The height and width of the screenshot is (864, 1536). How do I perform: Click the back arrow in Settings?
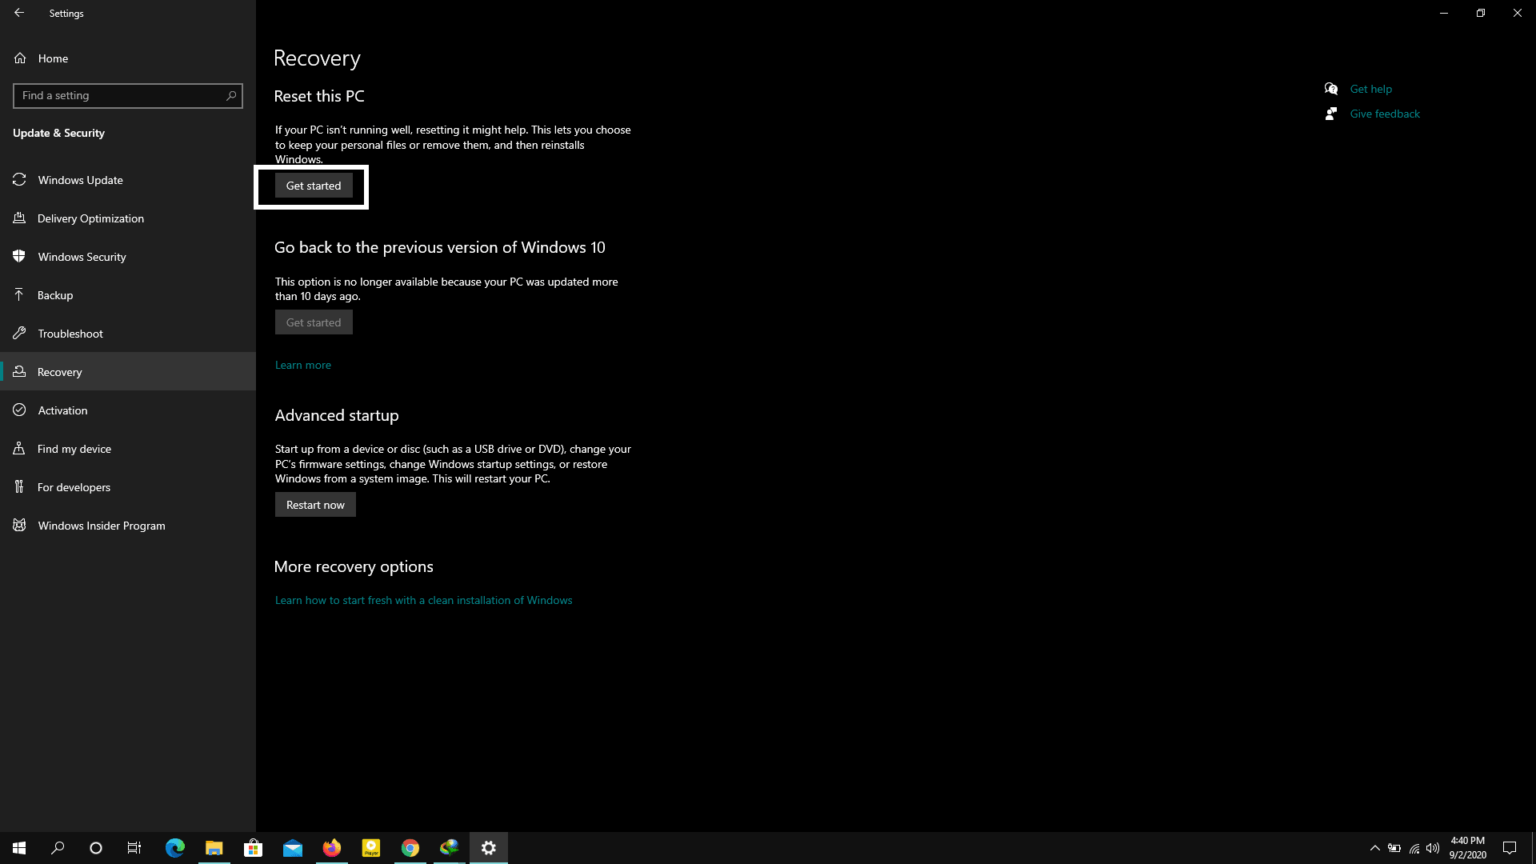[20, 13]
